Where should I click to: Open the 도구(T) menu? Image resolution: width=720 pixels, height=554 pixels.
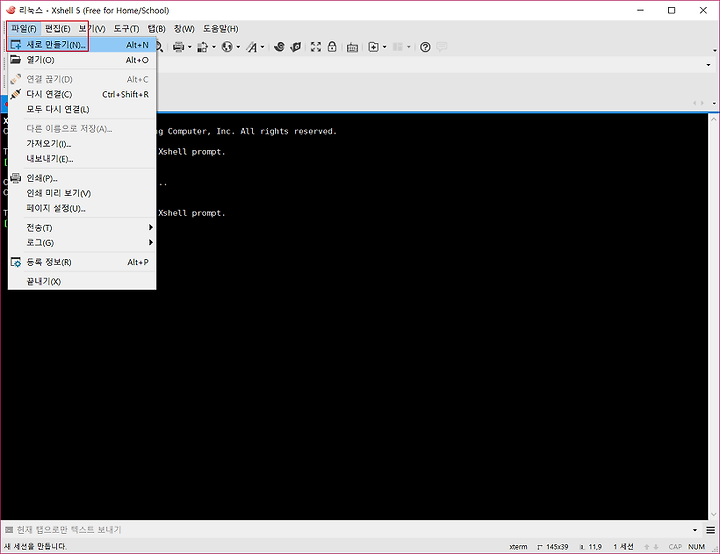pos(126,29)
